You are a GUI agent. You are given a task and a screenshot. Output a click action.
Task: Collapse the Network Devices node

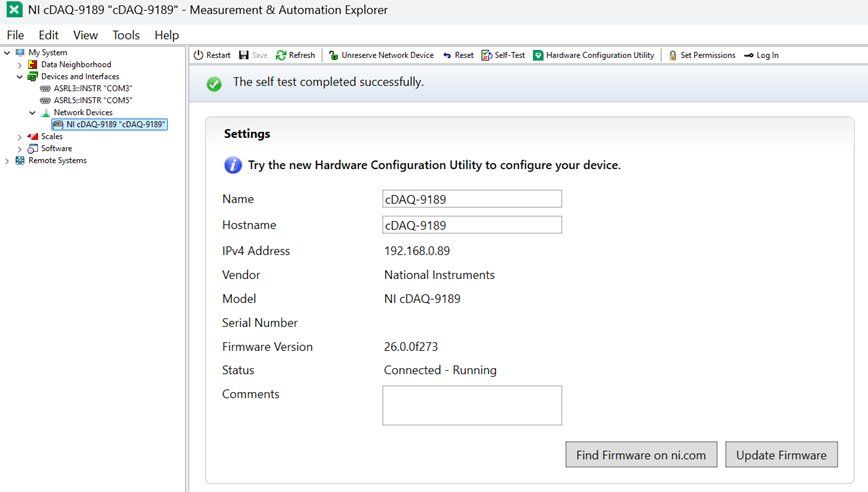pyautogui.click(x=33, y=112)
